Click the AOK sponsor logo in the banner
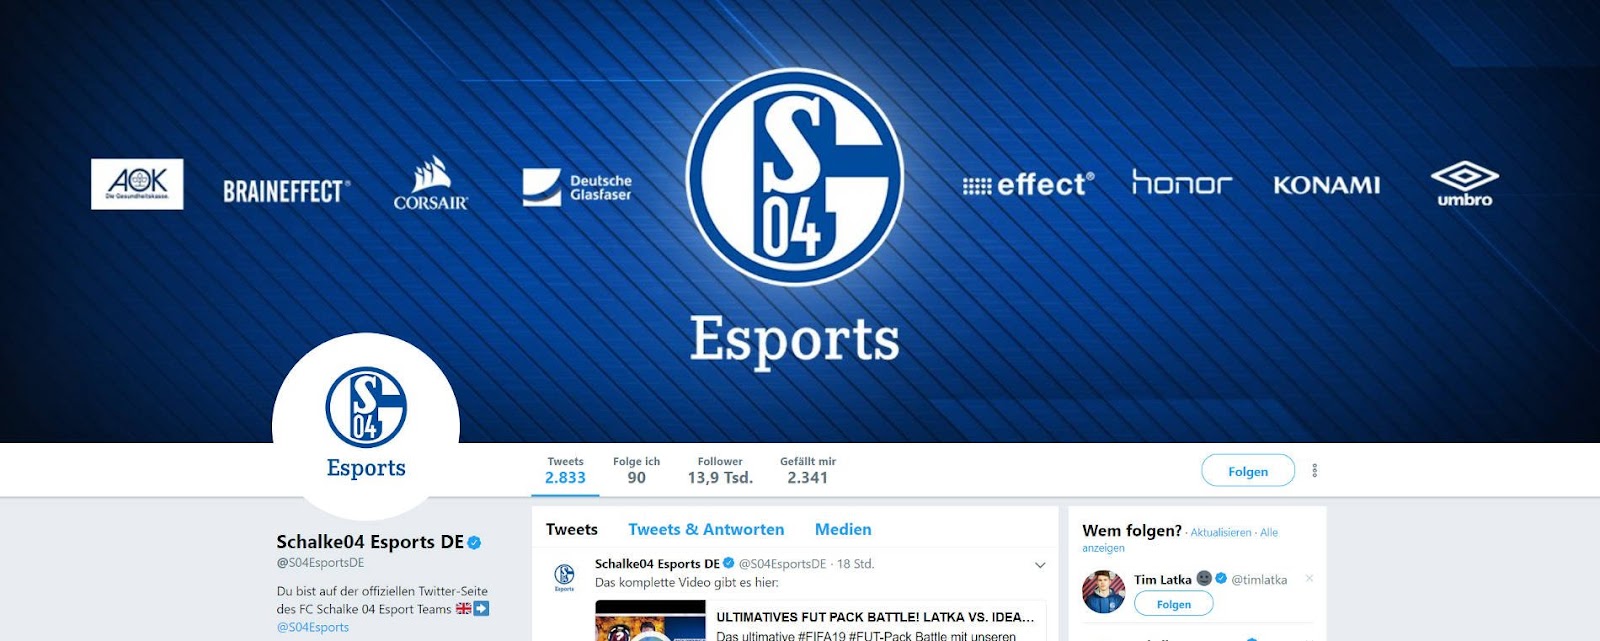1600x641 pixels. coord(137,184)
